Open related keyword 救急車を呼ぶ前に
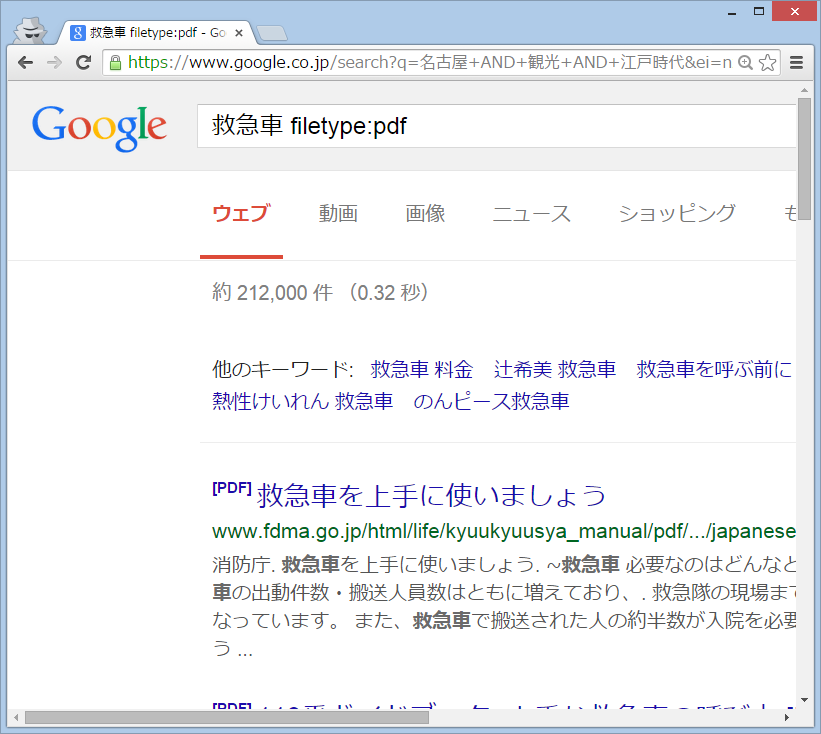The width and height of the screenshot is (821, 734). (714, 370)
